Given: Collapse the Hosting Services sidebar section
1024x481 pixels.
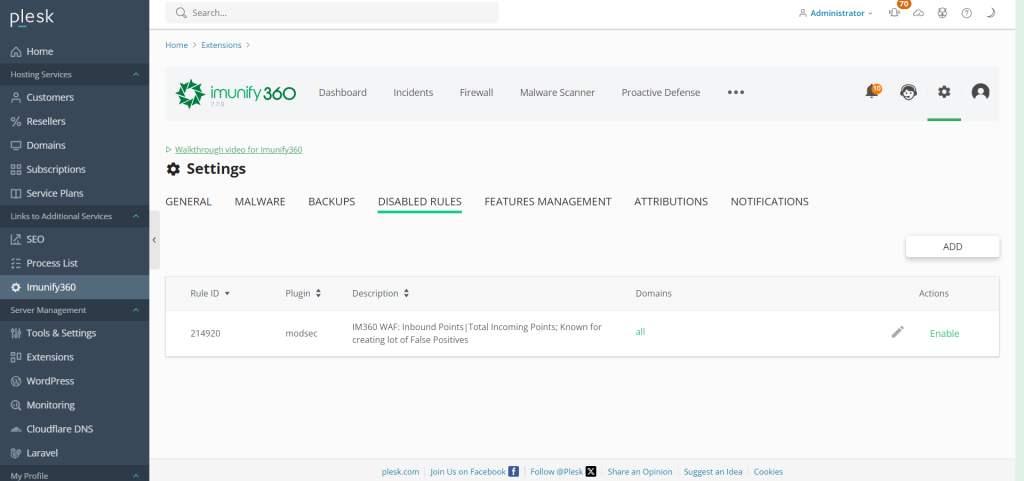Looking at the screenshot, I should 135,74.
